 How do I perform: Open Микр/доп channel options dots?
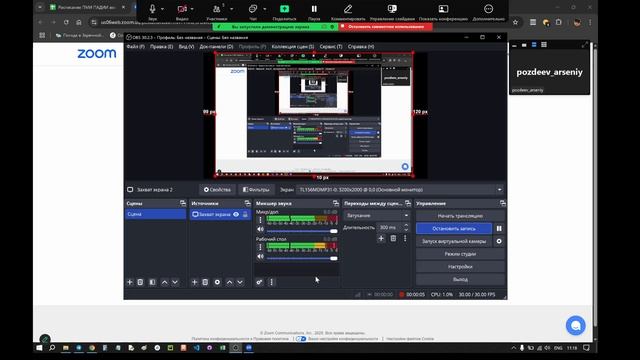coord(260,220)
